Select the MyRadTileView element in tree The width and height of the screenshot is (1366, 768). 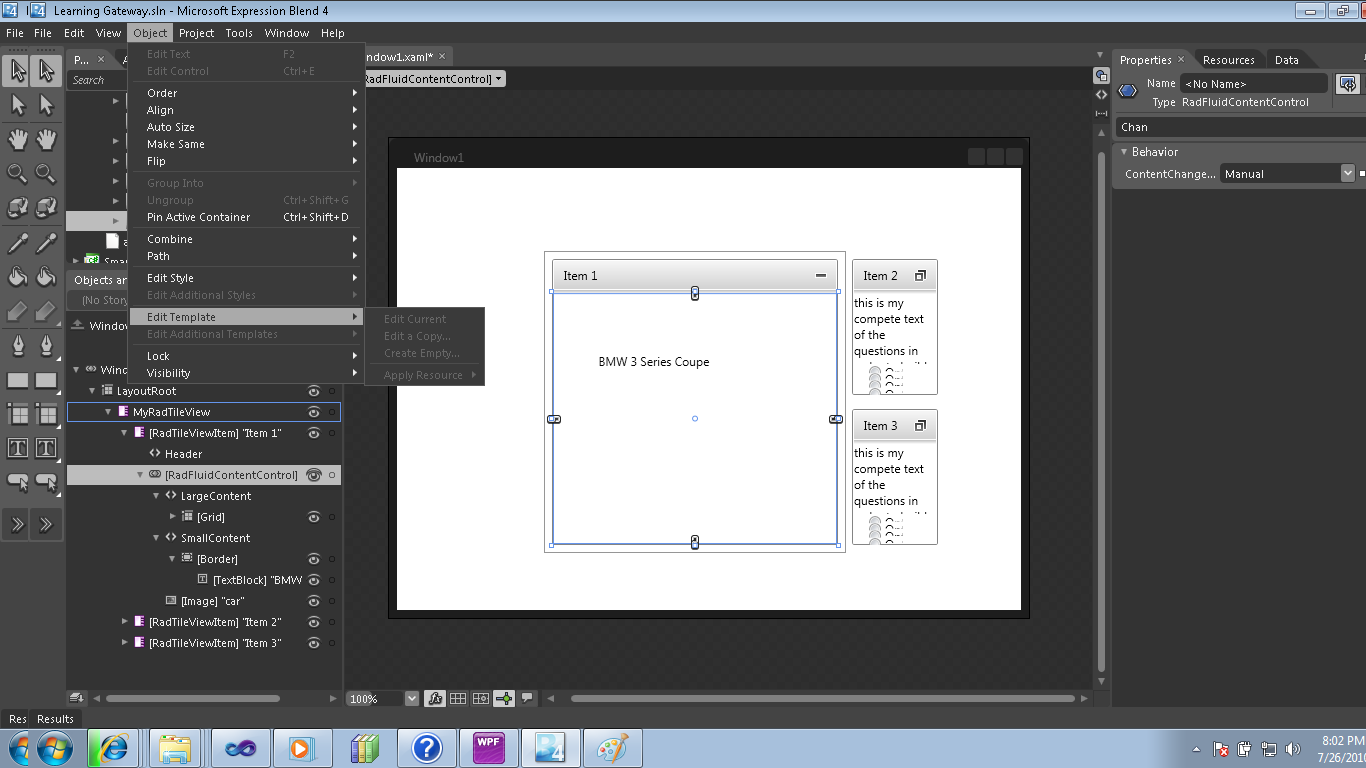point(171,412)
